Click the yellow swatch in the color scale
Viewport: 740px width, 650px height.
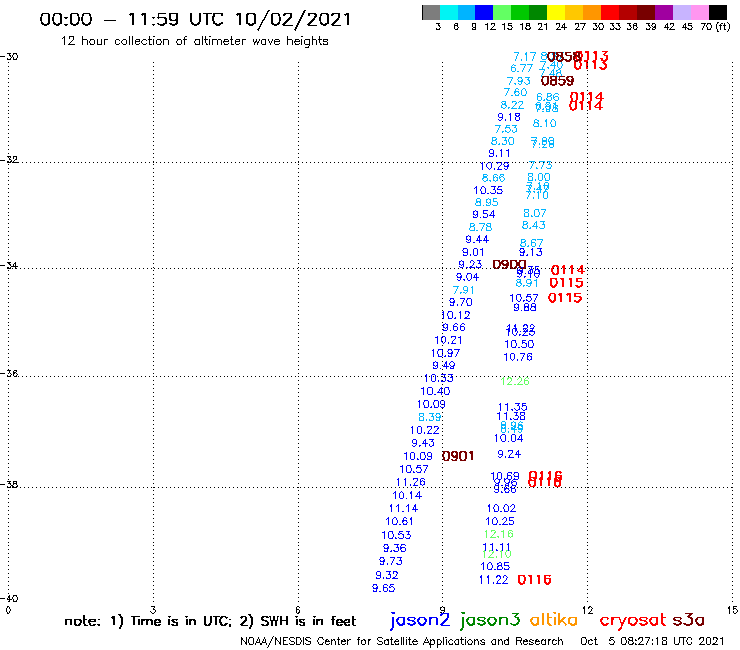coord(556,12)
